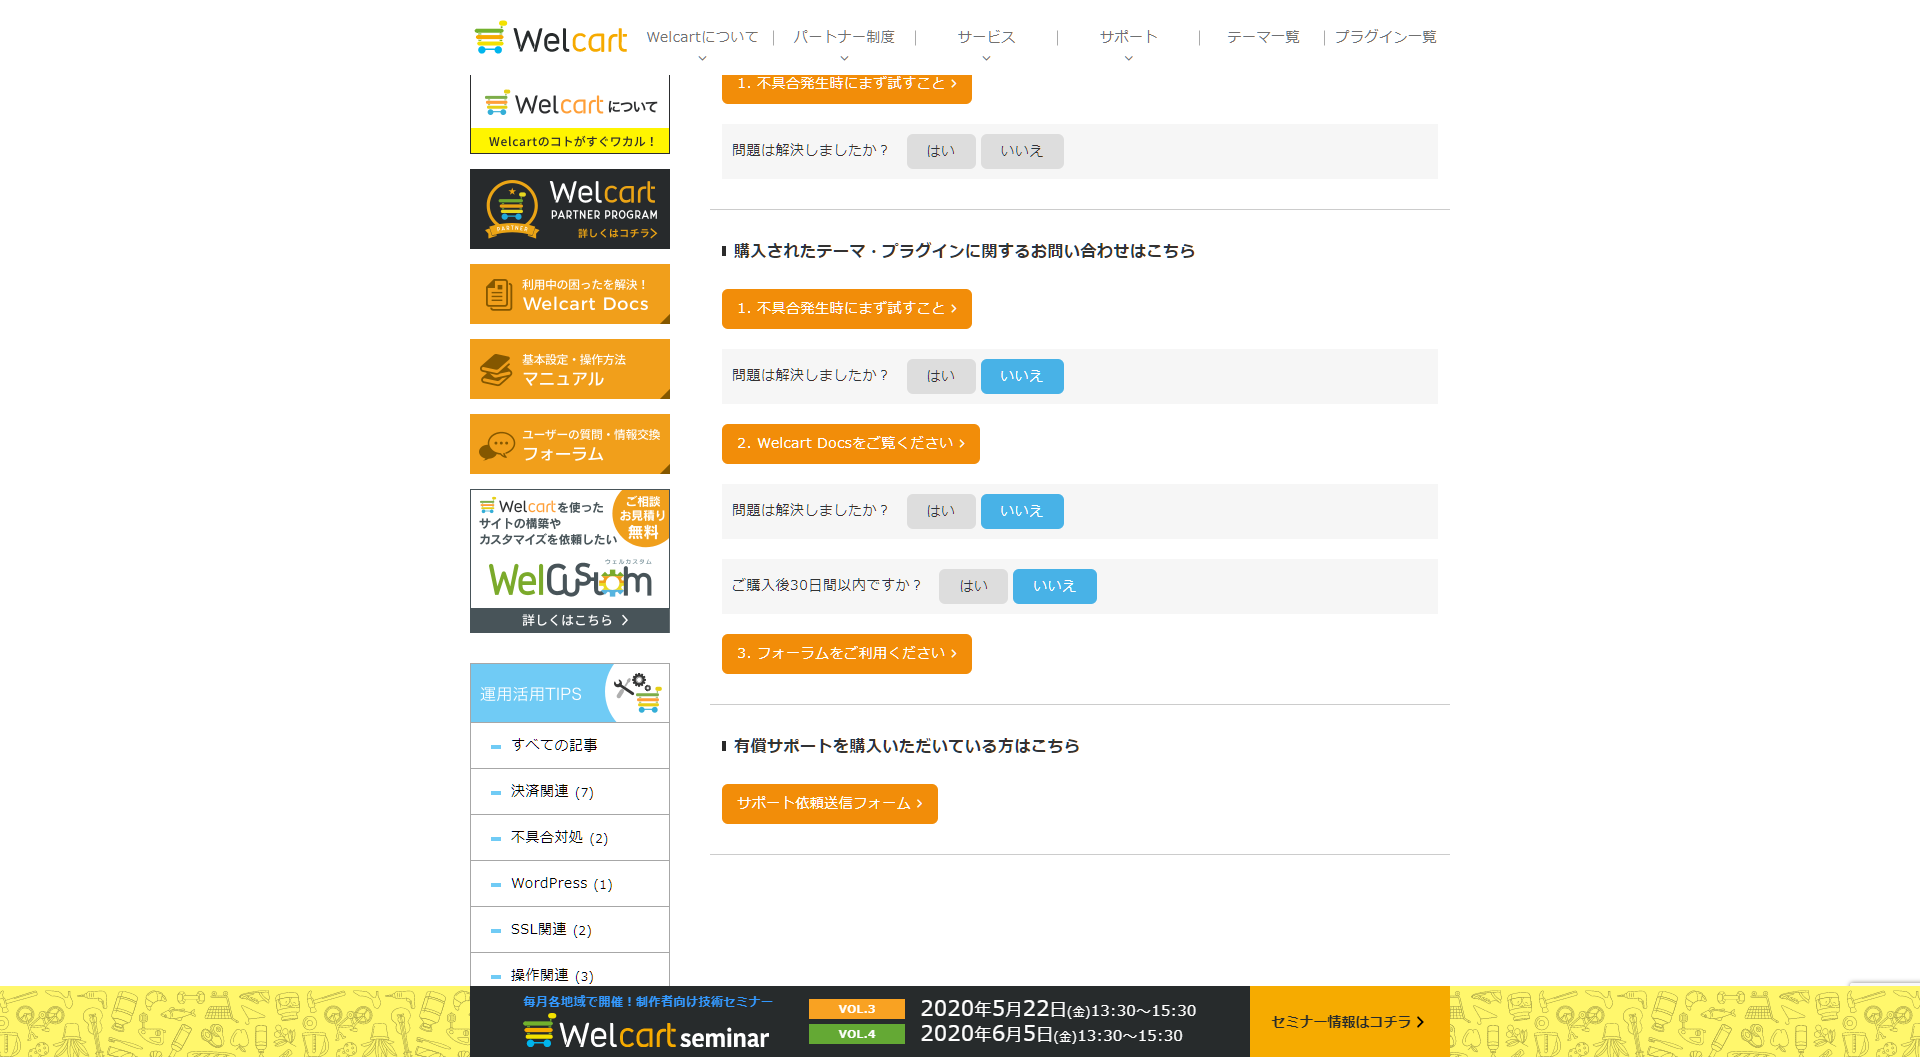Open the Welcartについて menu
Viewport: 1920px width, 1057px height.
(x=702, y=37)
